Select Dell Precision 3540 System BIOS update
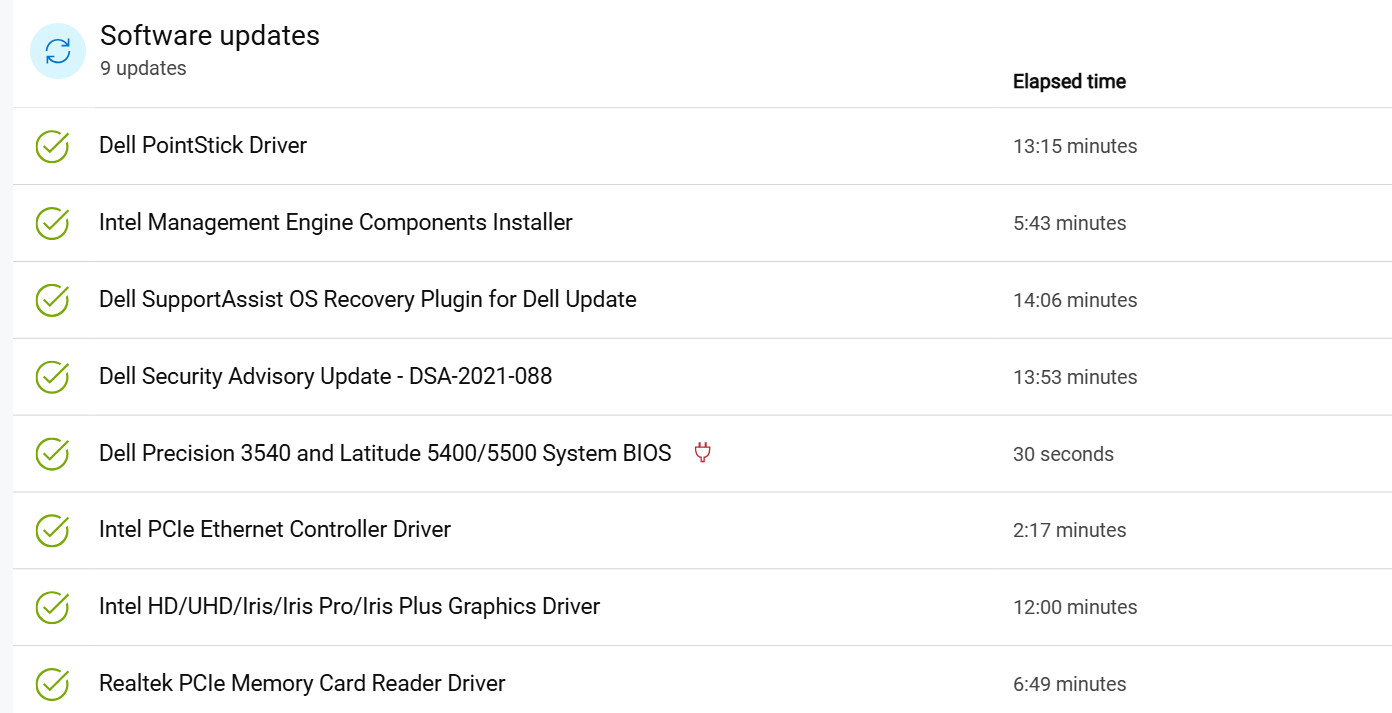The width and height of the screenshot is (1392, 713). [x=702, y=454]
